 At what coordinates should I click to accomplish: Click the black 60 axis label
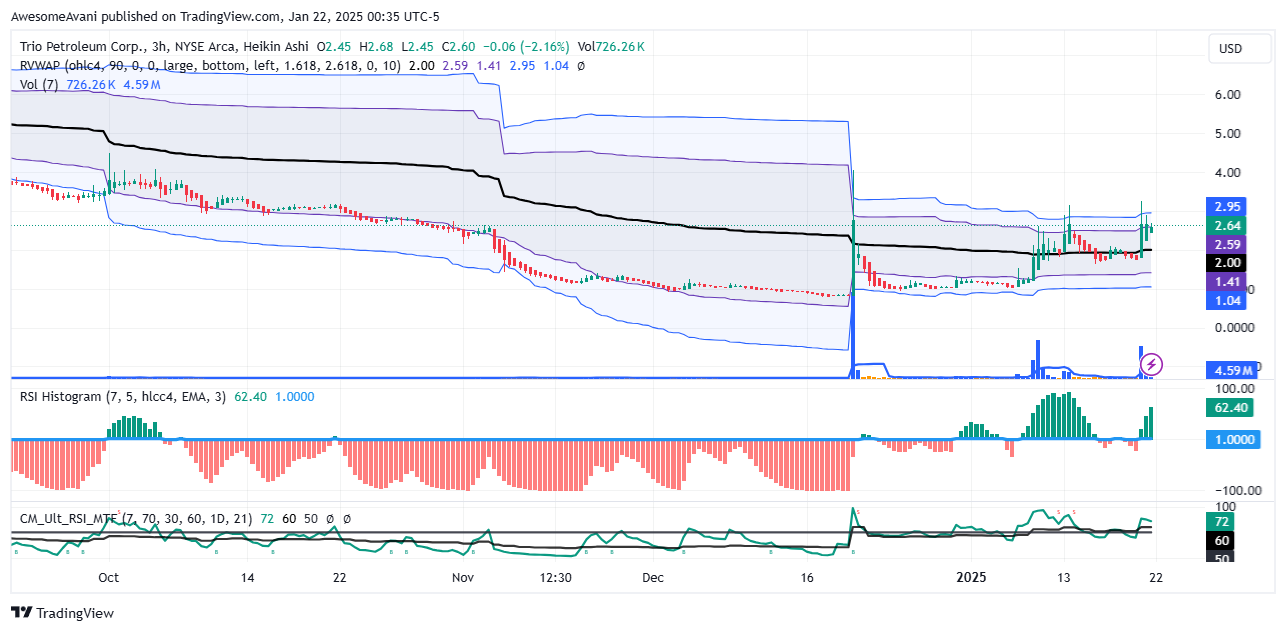coord(1221,540)
